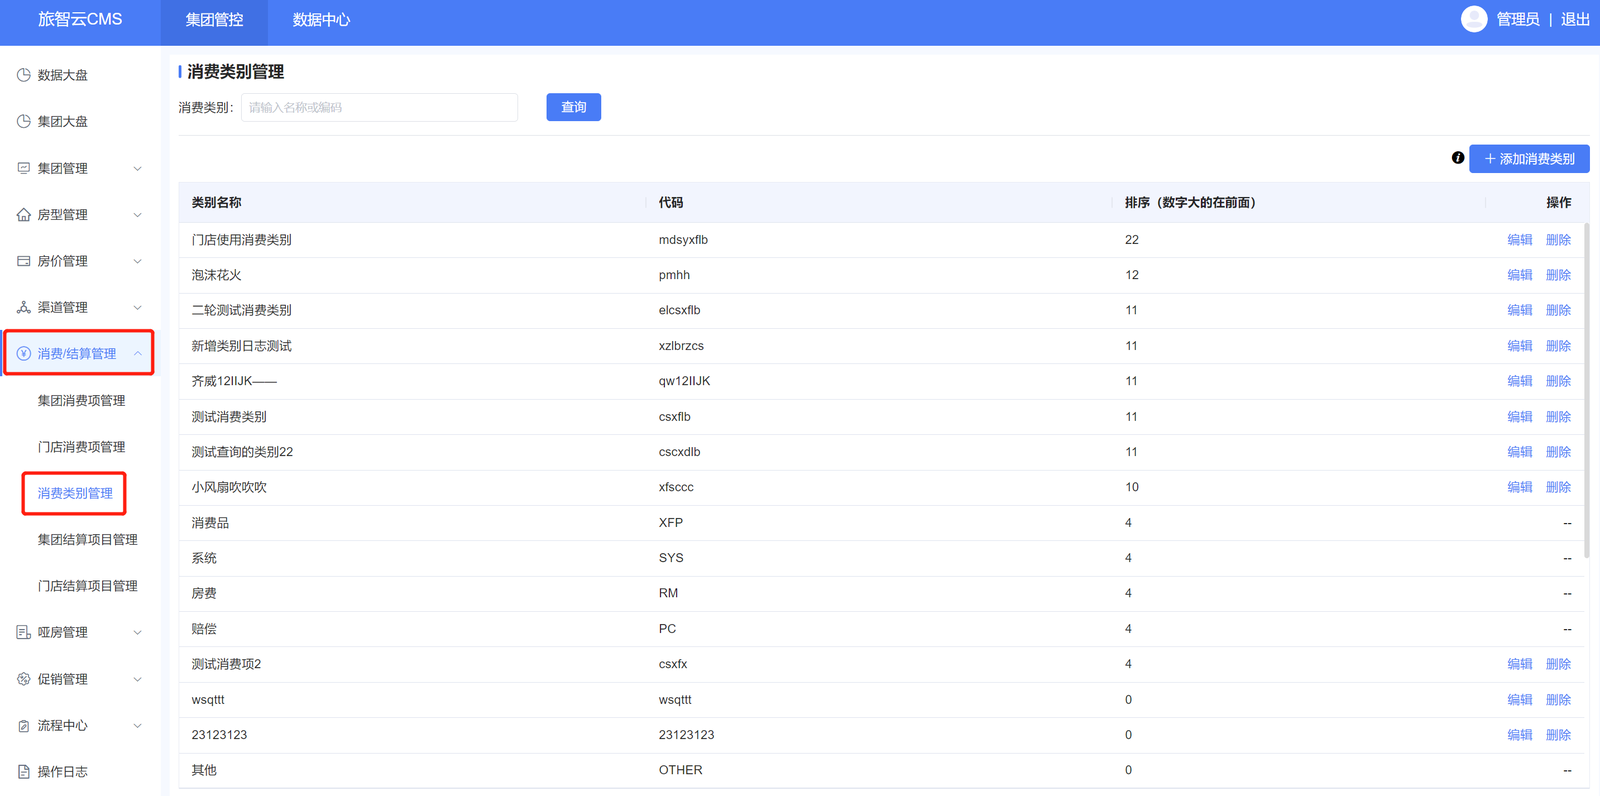Edit the 测试消费项2 row
Image resolution: width=1600 pixels, height=796 pixels.
1520,664
